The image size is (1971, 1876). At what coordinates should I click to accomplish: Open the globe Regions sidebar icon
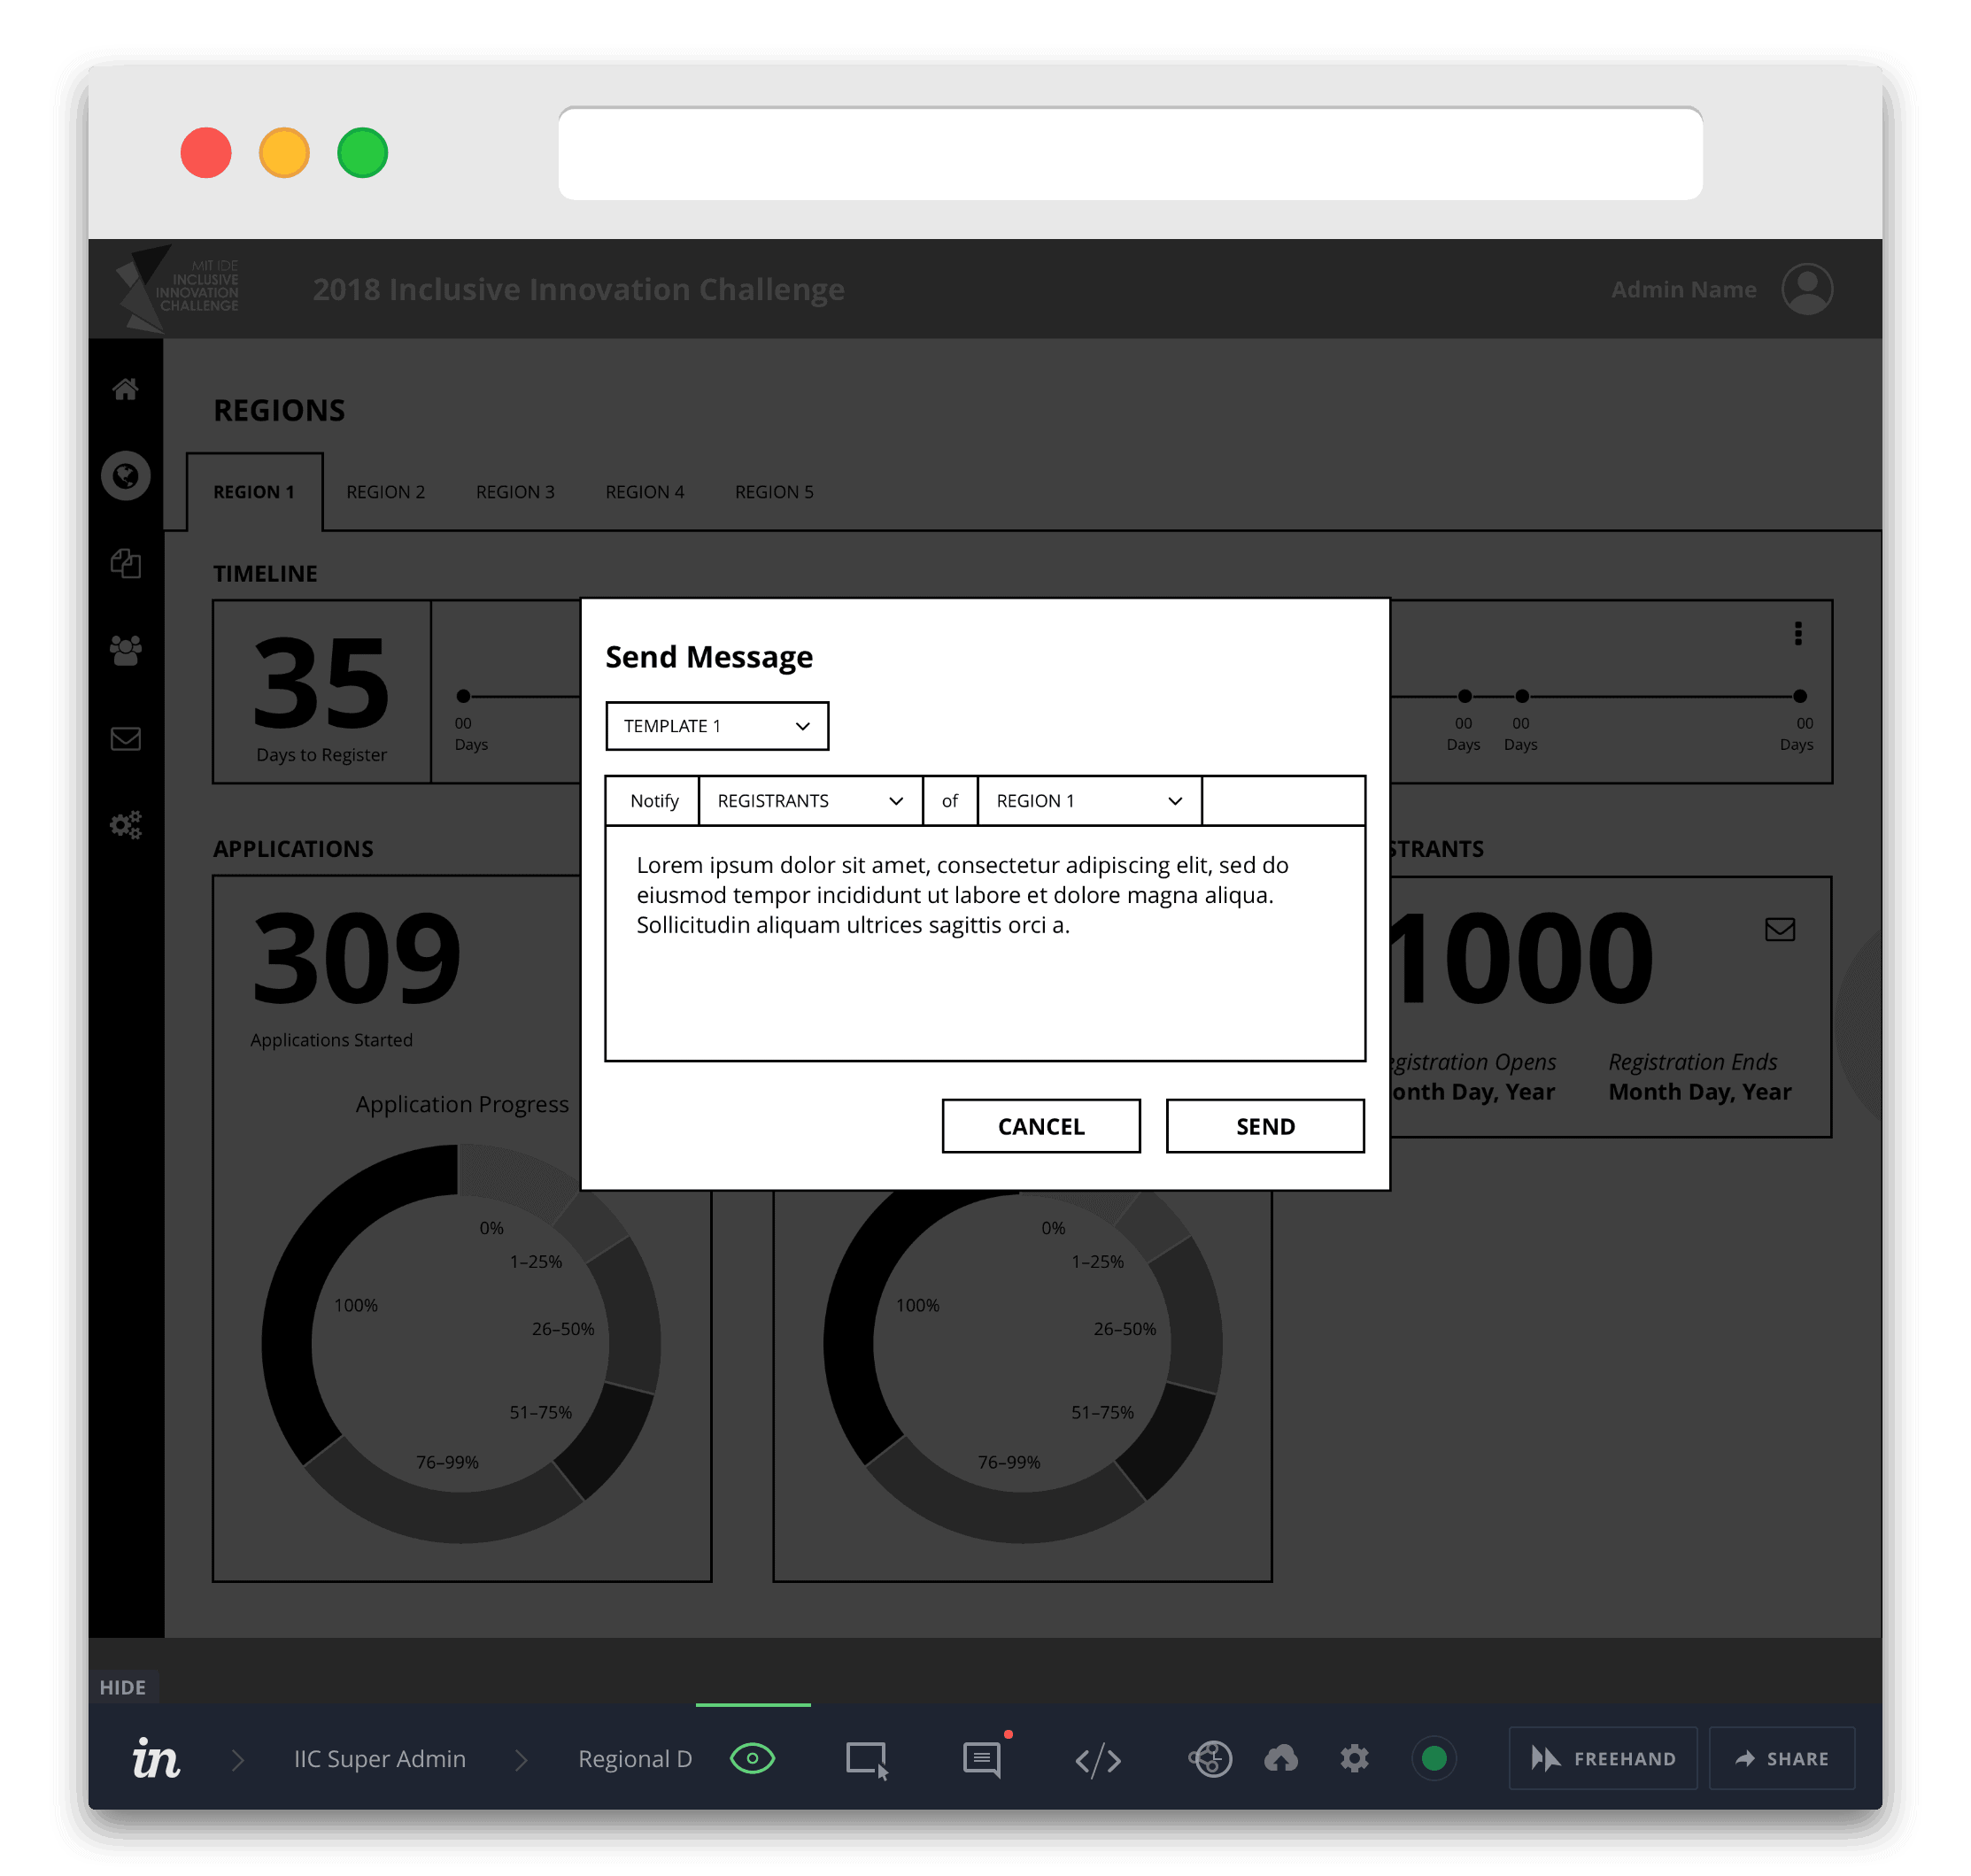[125, 476]
